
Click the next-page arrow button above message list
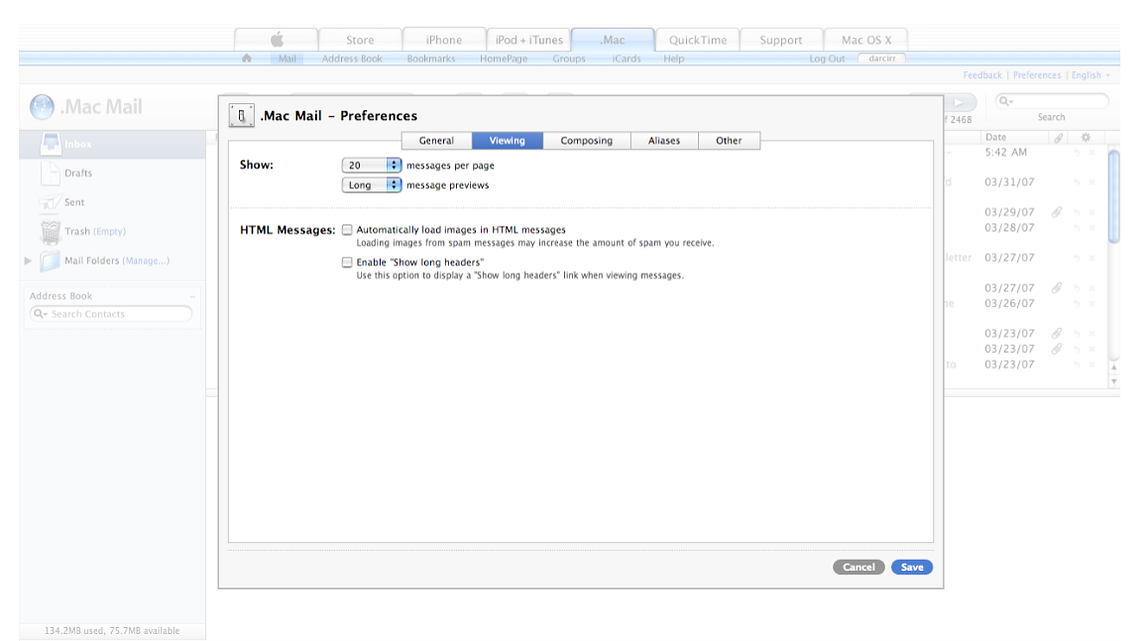pyautogui.click(x=960, y=102)
